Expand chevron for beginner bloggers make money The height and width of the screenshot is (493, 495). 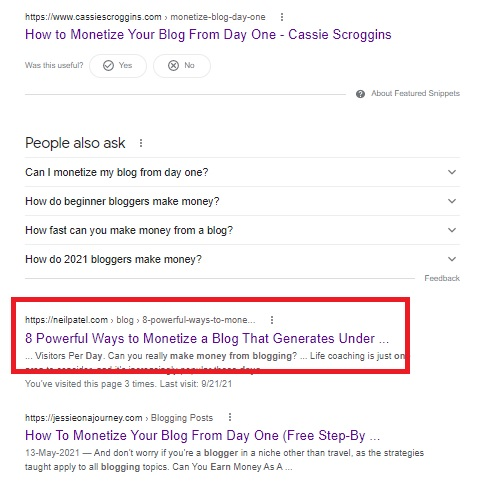(452, 201)
